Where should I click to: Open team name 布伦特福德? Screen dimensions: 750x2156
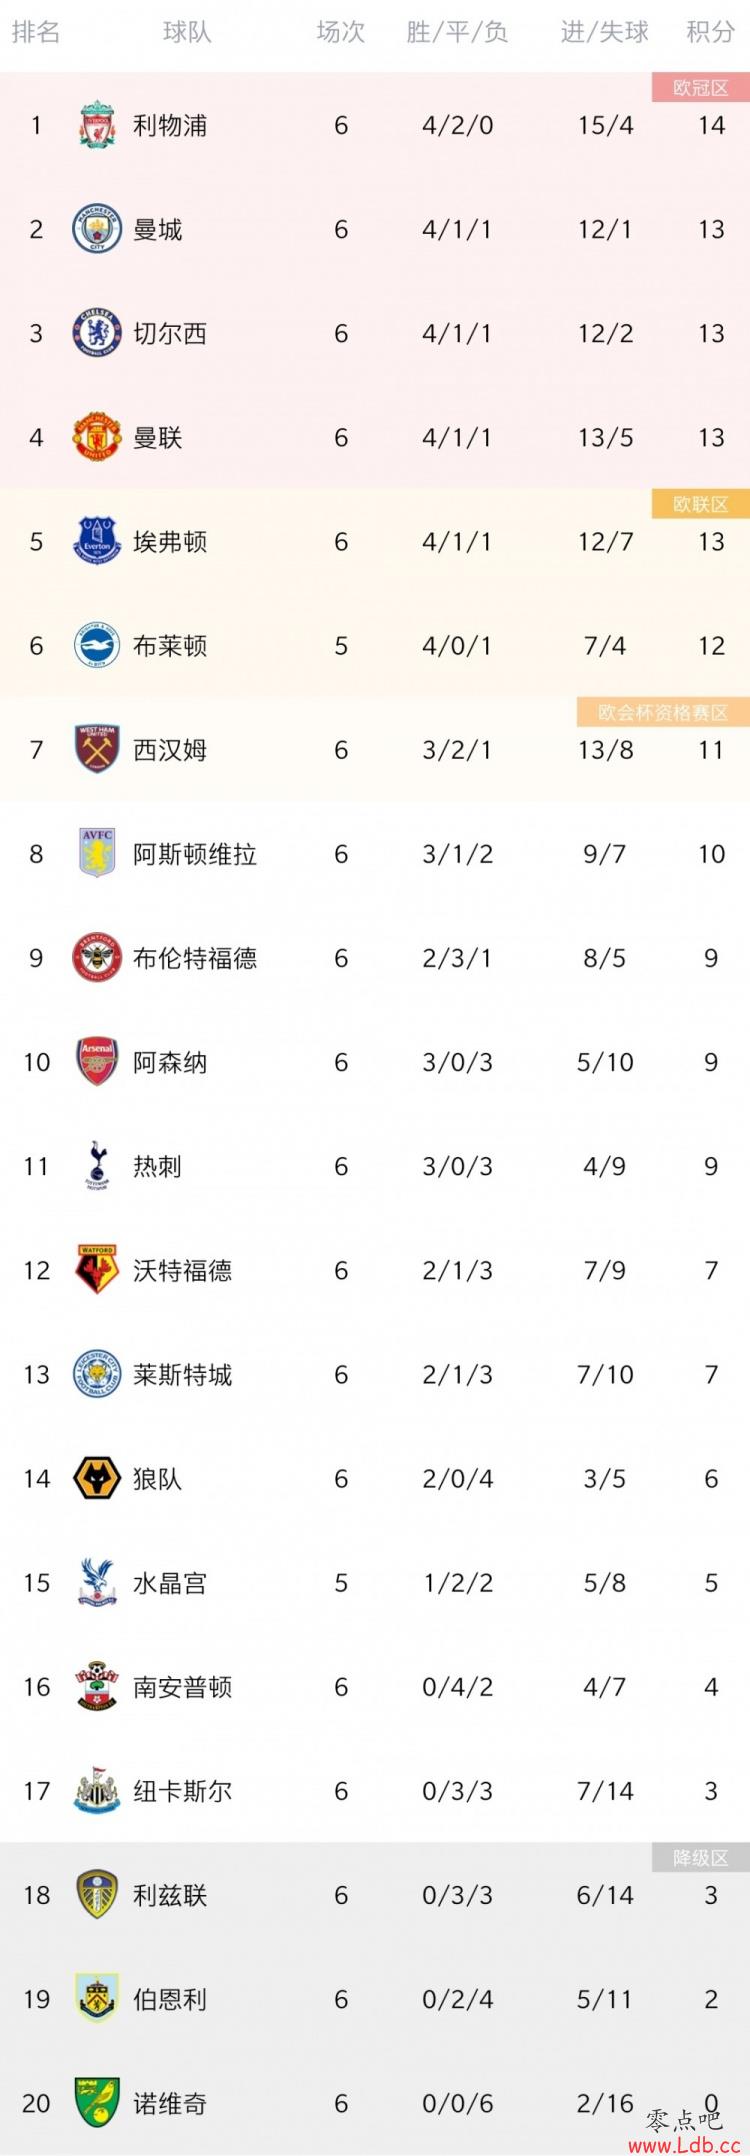195,958
